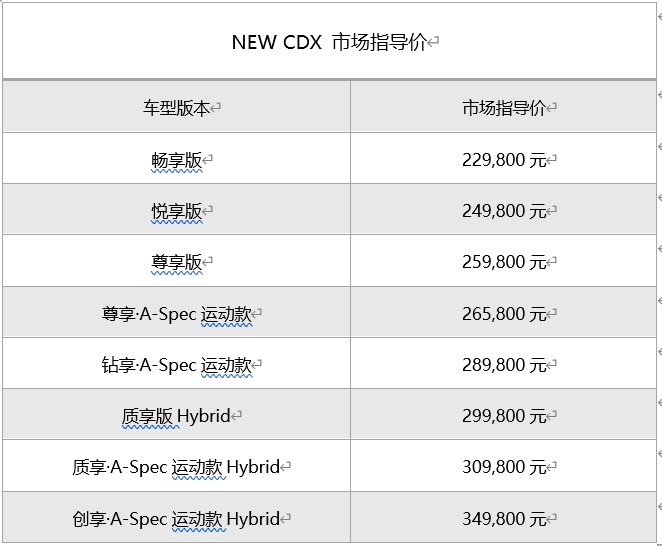Select the 市场指导价 column header cell
Screen dimensions: 662x546
click(503, 106)
